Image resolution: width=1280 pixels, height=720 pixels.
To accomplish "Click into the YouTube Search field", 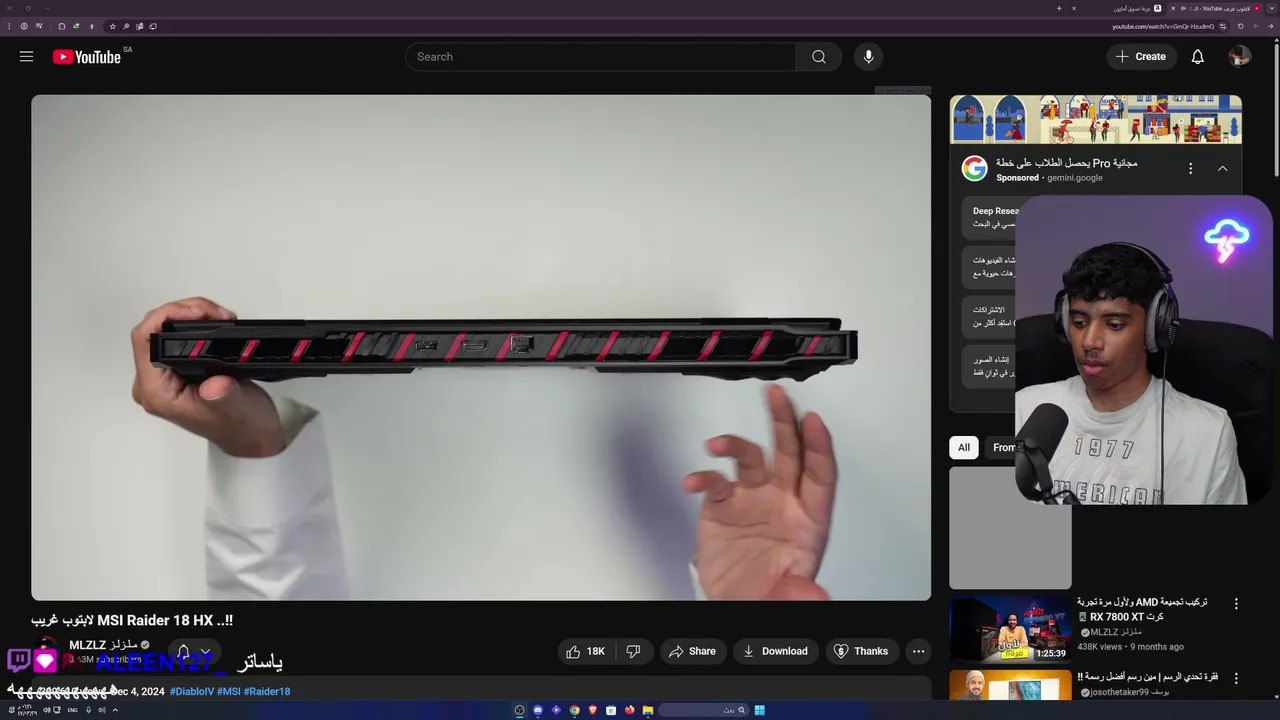I will coord(600,57).
